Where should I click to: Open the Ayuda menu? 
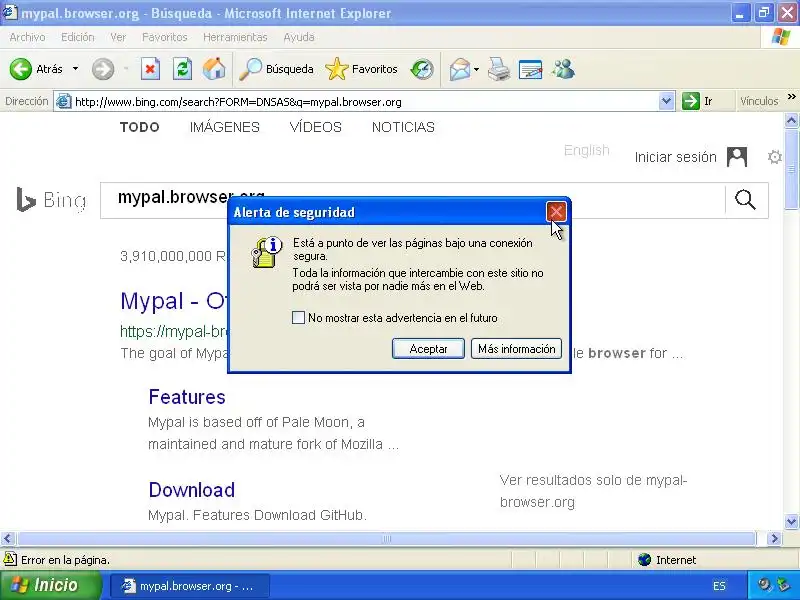click(x=299, y=37)
